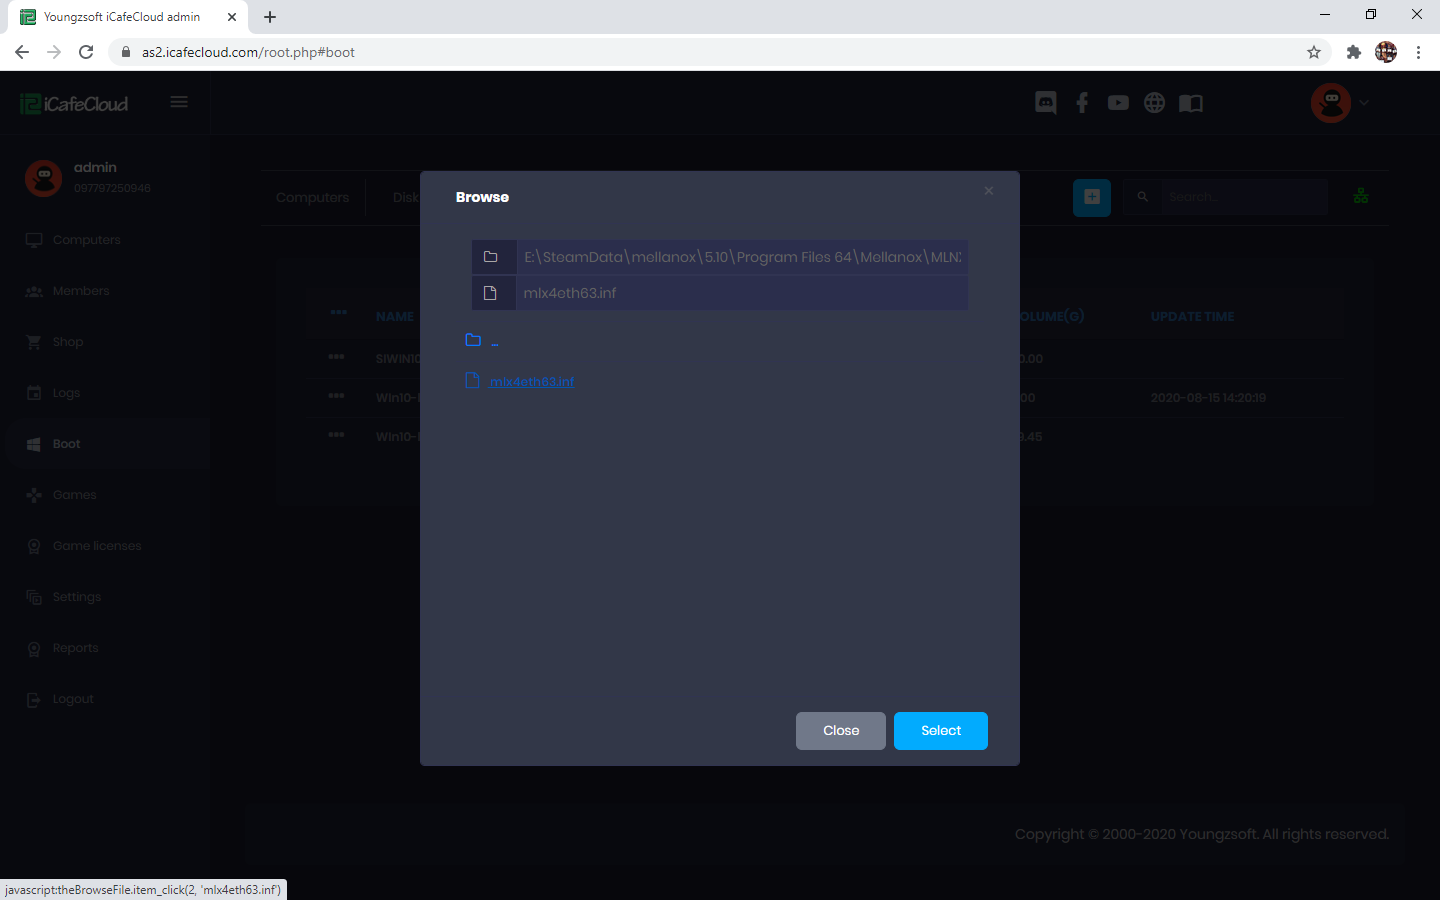
Task: Collapse the sidebar with the hamburger icon
Action: [179, 101]
